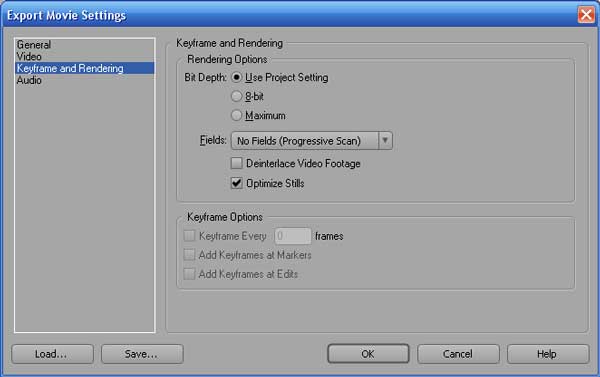
Task: Click the Load... button
Action: [x=52, y=354]
